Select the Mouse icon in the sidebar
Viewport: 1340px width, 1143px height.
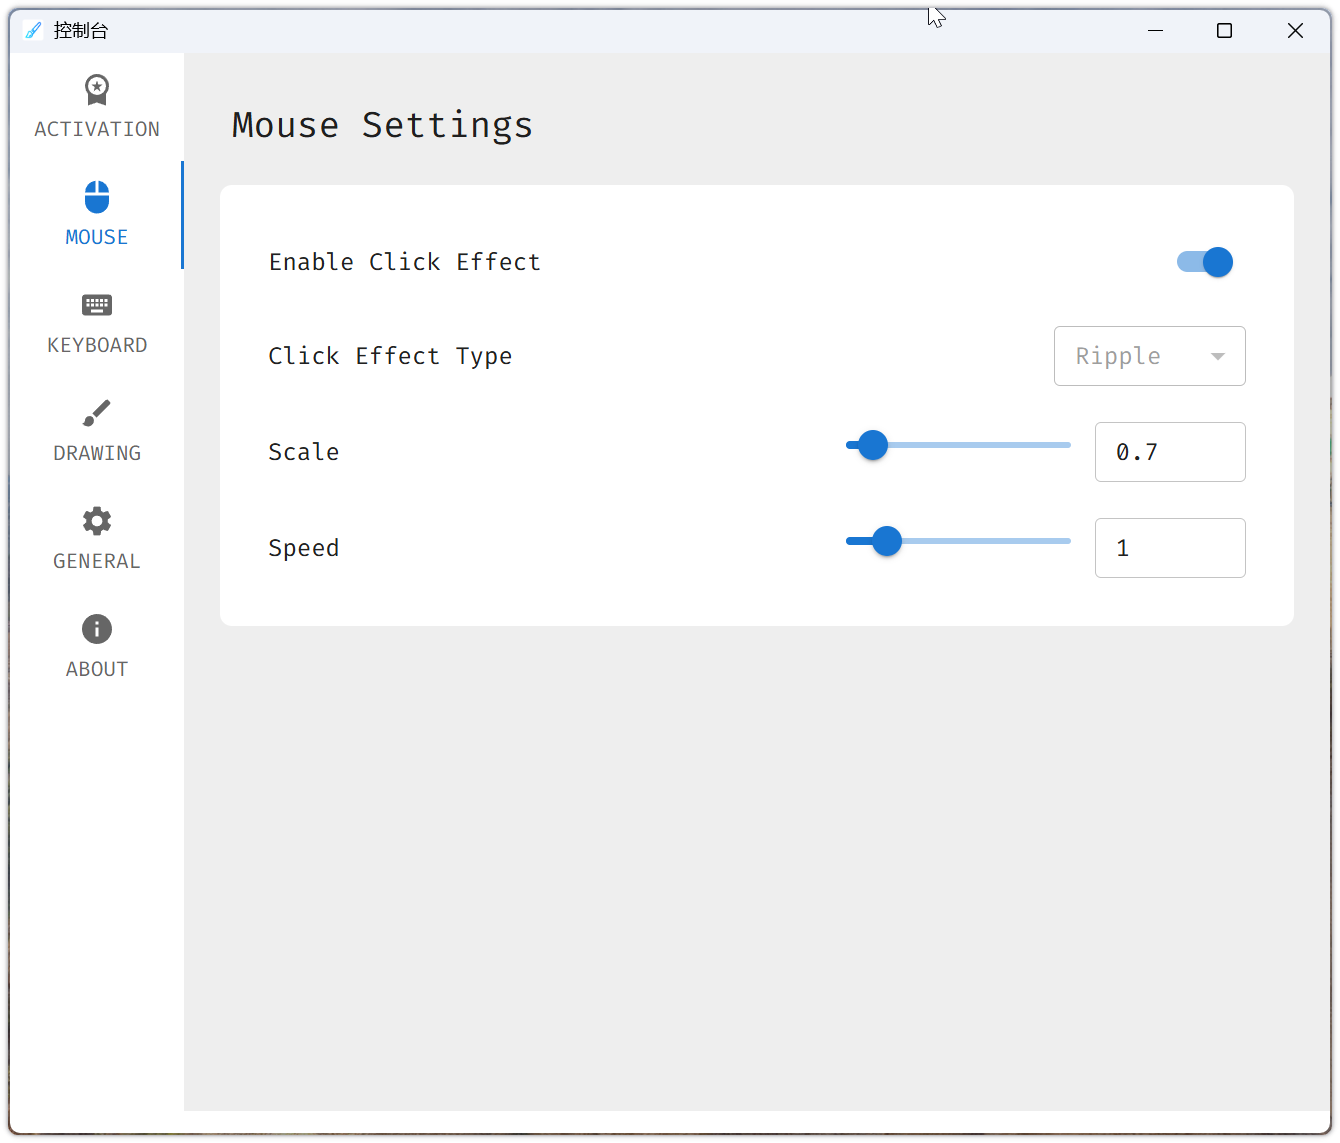coord(96,197)
